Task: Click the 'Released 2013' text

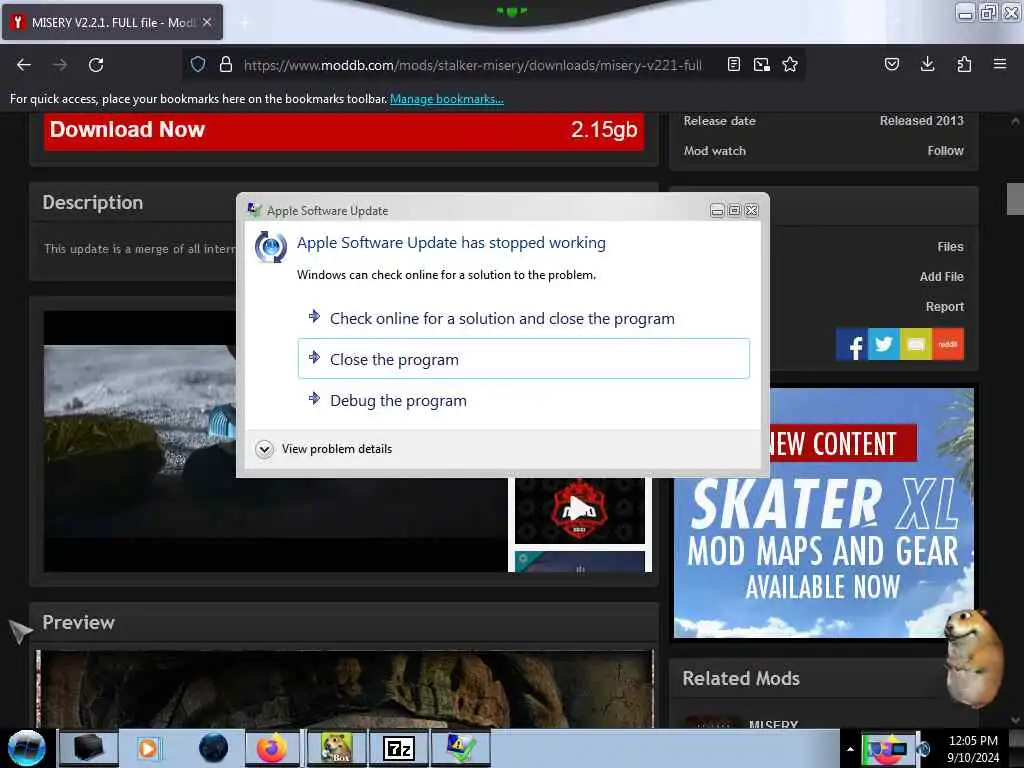Action: tap(921, 121)
